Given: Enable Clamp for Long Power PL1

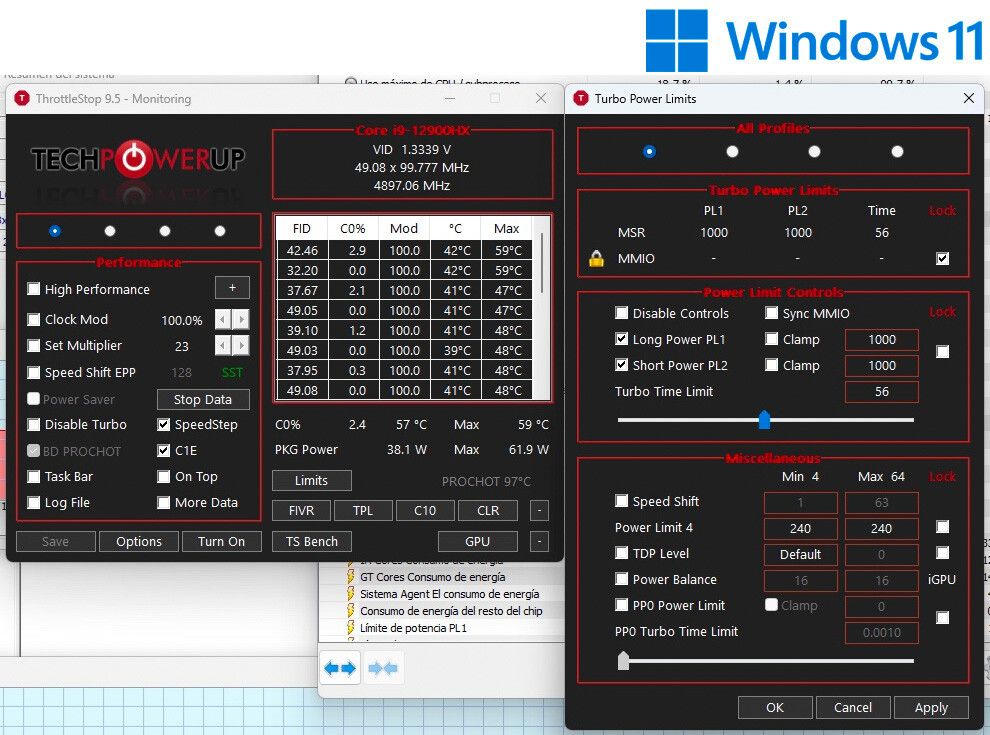Looking at the screenshot, I should [772, 339].
